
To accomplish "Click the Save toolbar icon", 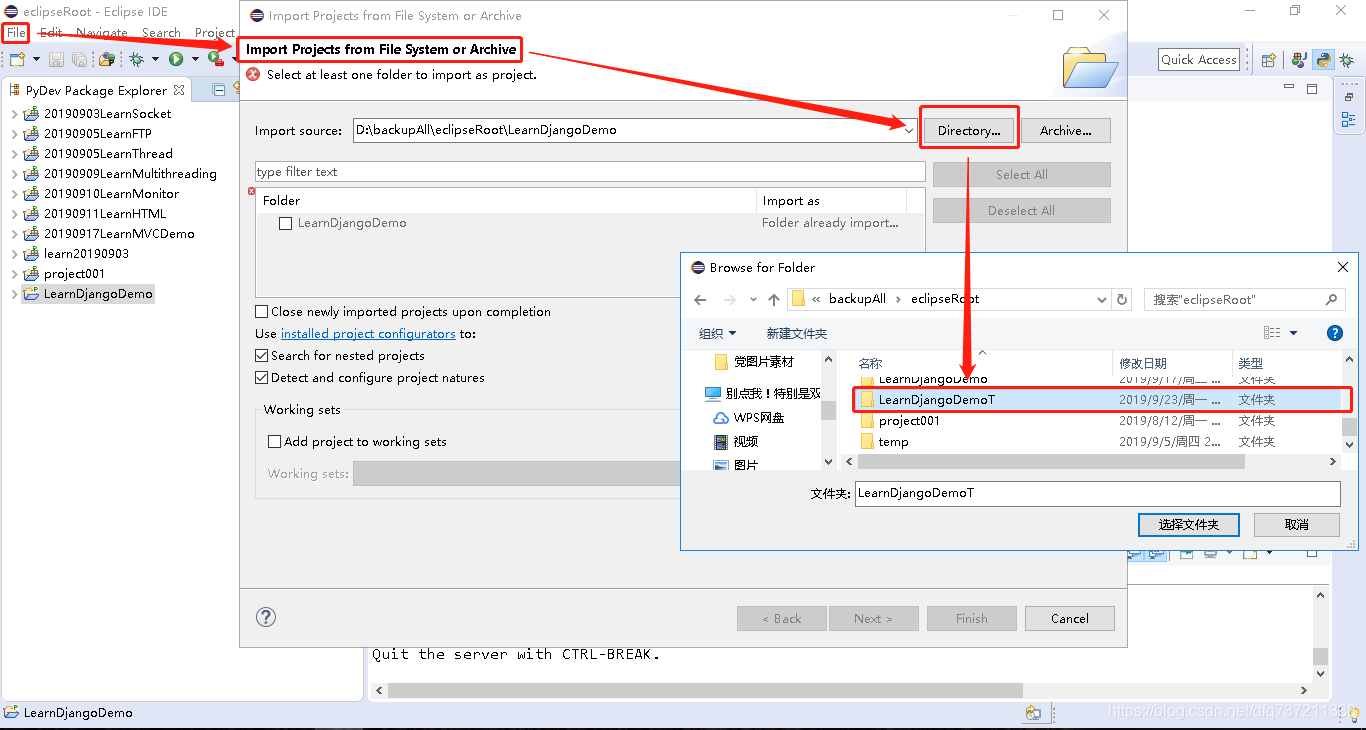I will 57,60.
